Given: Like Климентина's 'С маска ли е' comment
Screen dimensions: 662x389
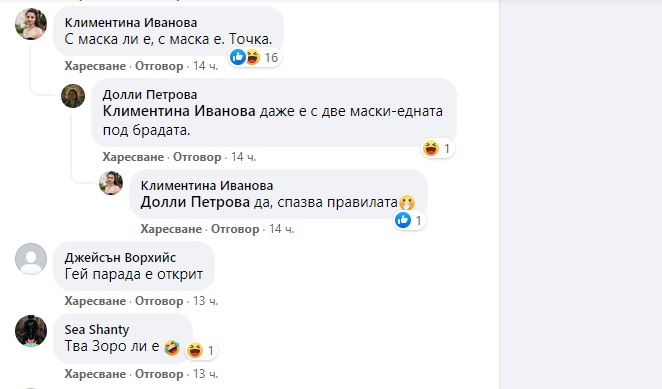Looking at the screenshot, I should (95, 66).
